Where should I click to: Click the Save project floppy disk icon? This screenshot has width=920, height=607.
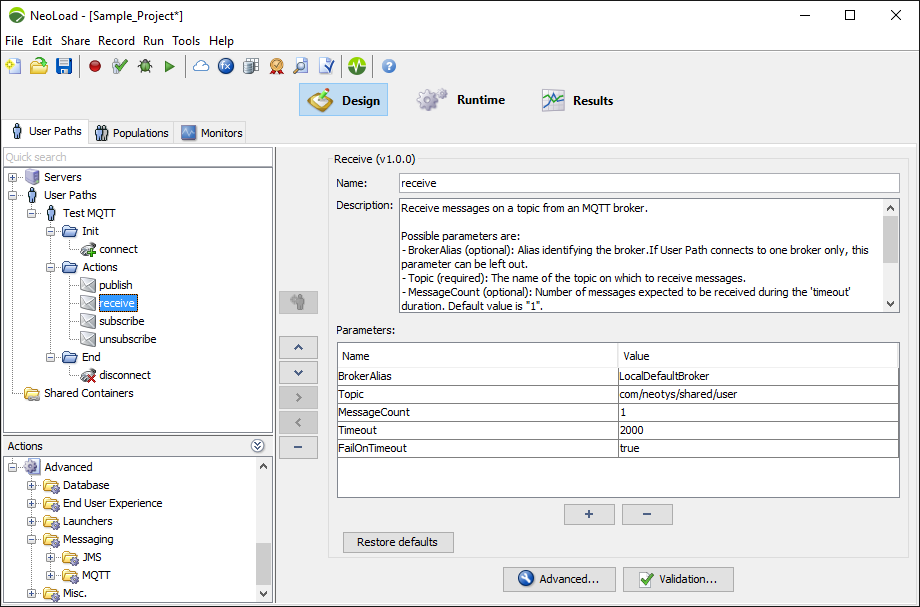[x=64, y=66]
